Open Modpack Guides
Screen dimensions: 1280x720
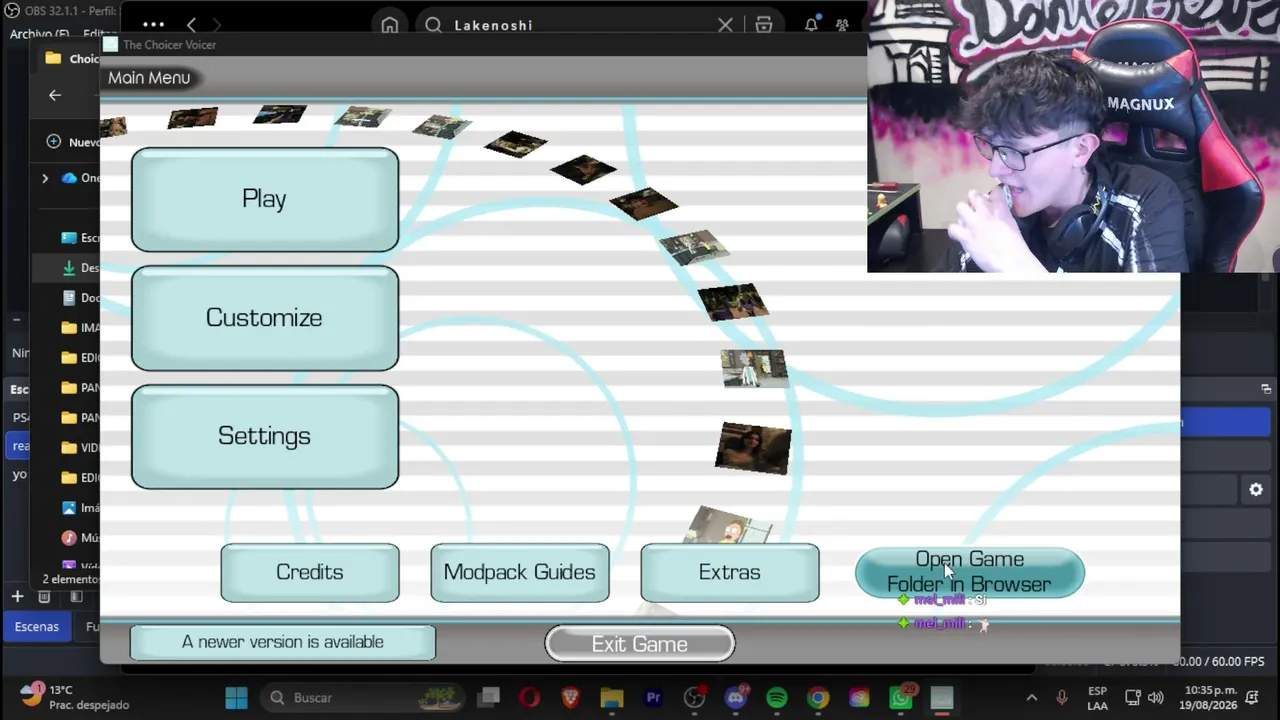click(x=520, y=572)
